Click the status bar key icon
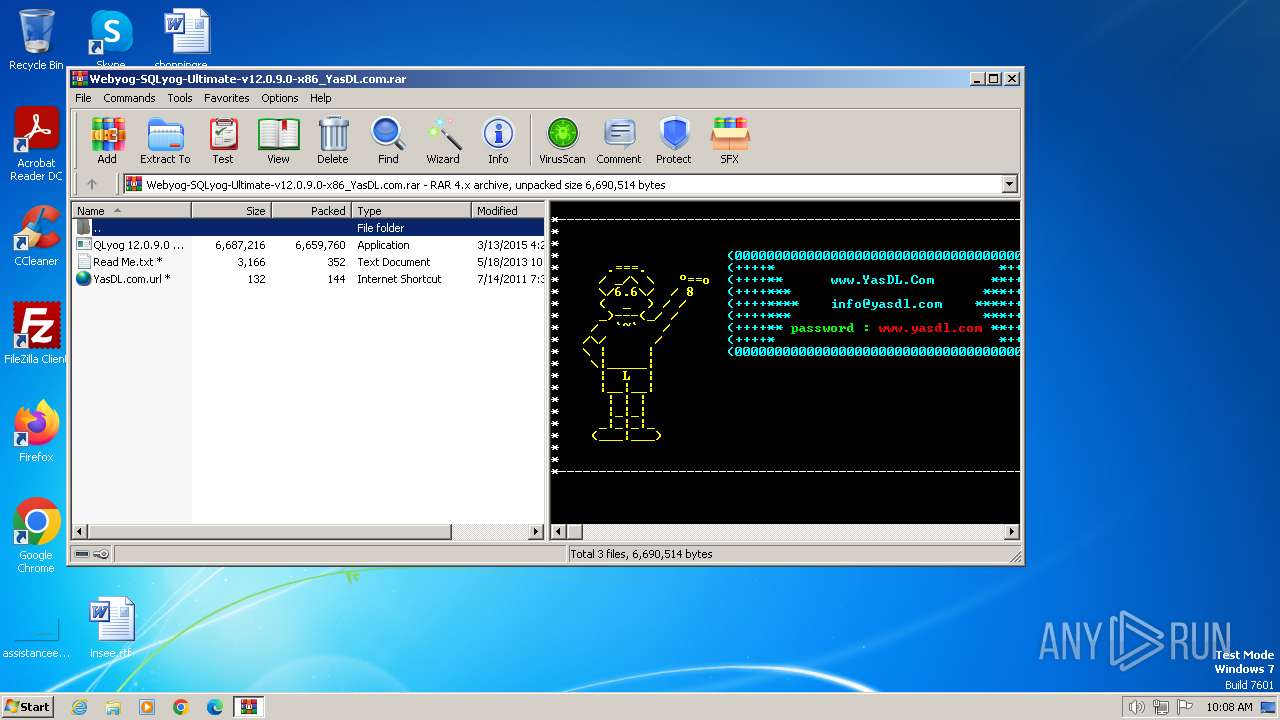 click(x=101, y=554)
